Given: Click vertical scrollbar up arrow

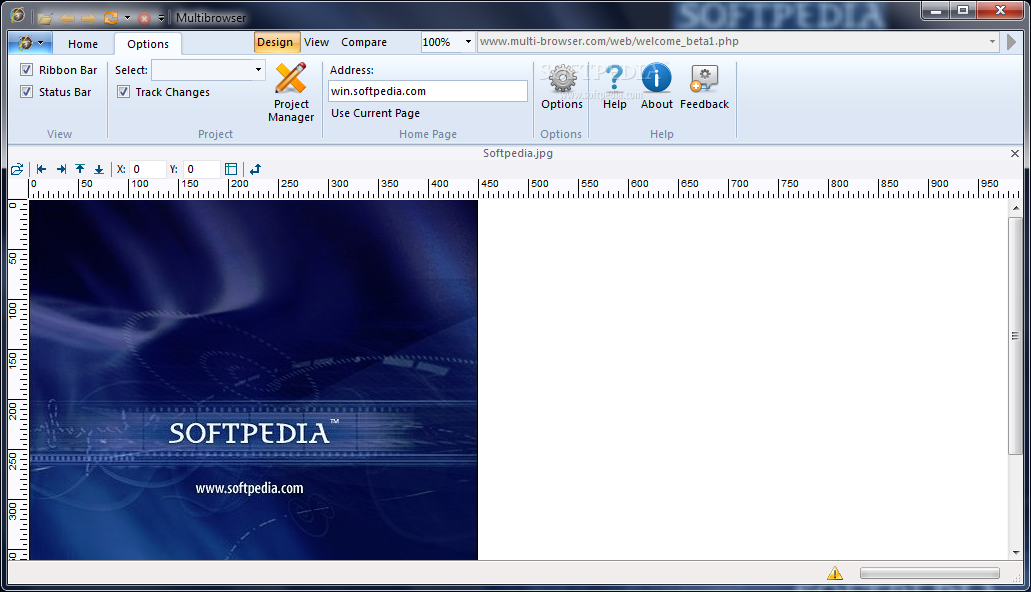Looking at the screenshot, I should 1016,208.
